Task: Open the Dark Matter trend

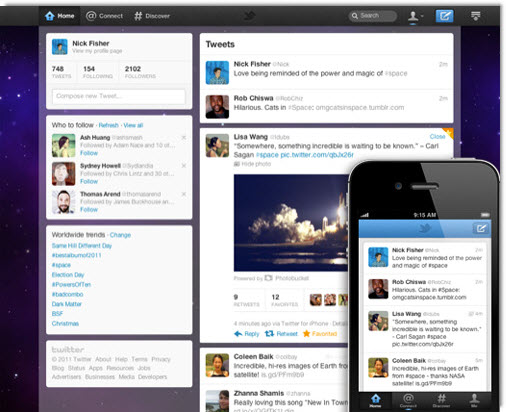Action: coord(66,304)
